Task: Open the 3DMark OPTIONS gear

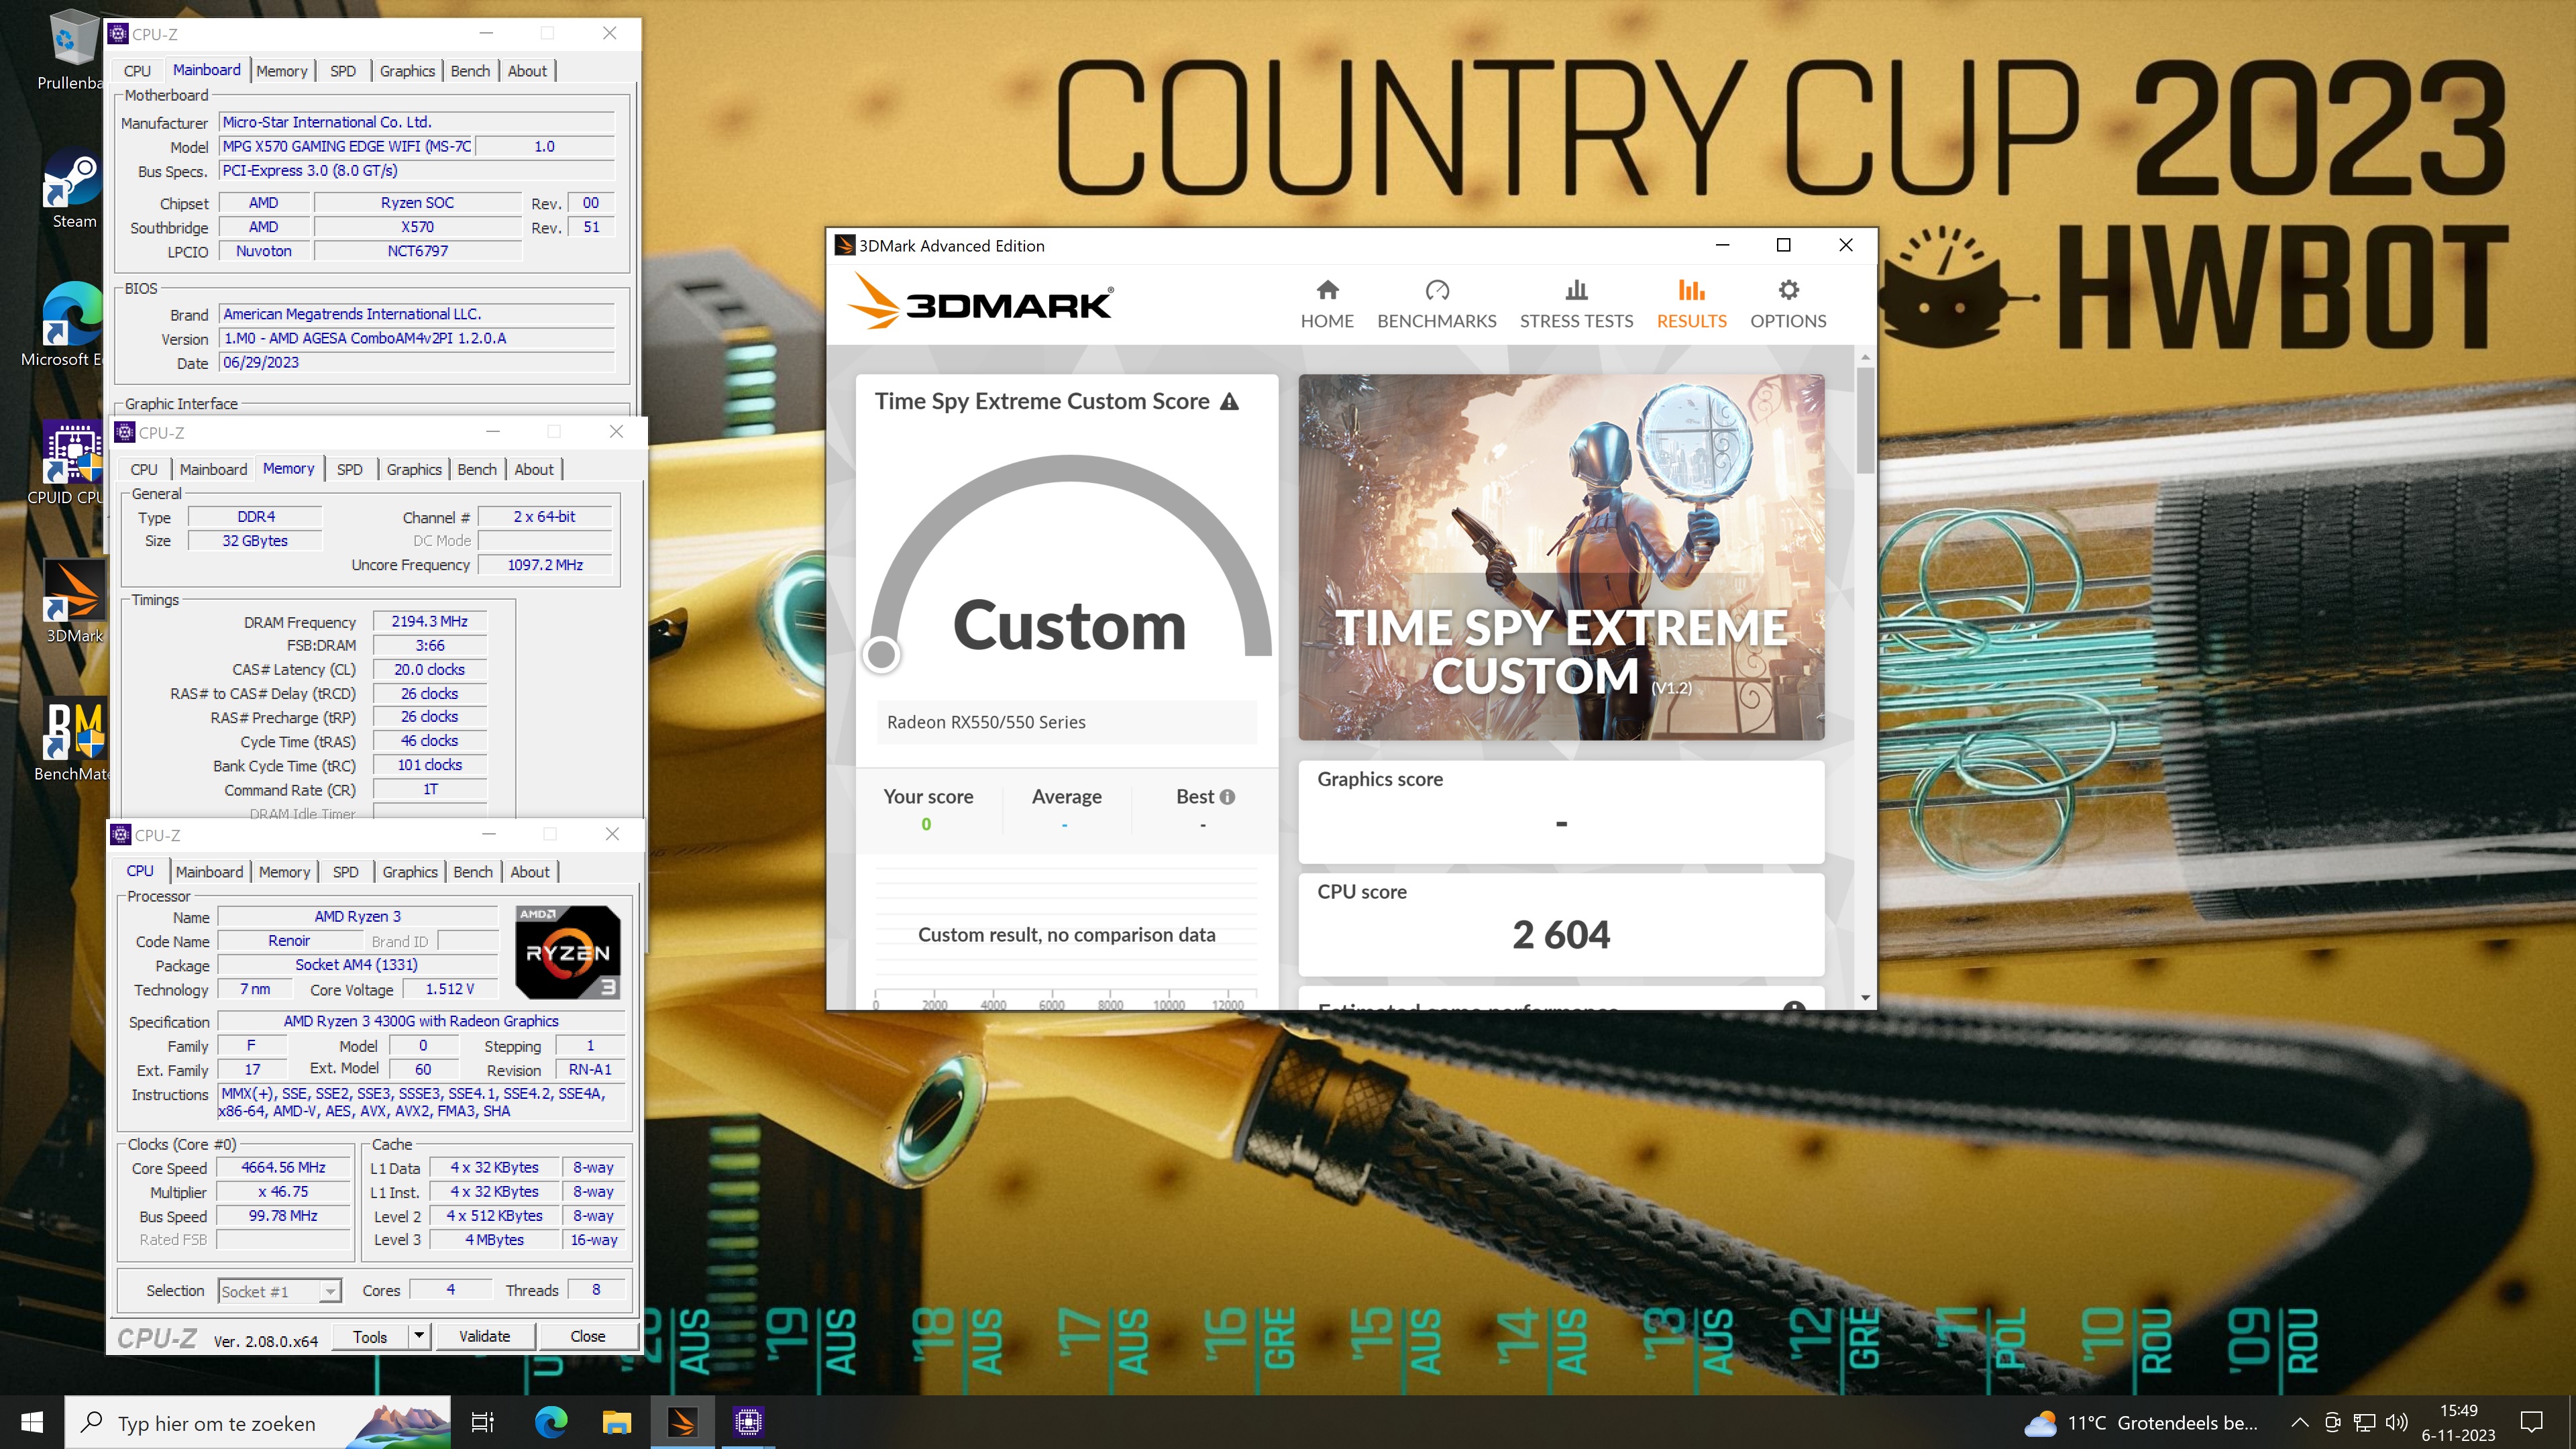Action: pos(1788,304)
